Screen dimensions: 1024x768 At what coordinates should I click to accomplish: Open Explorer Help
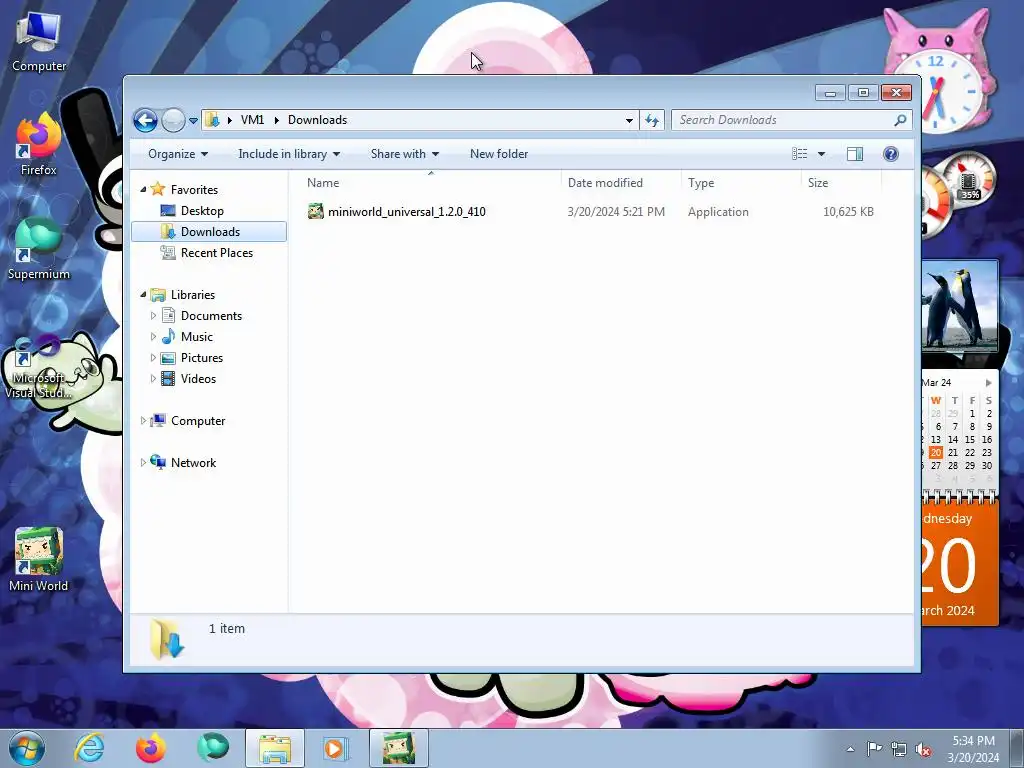(x=891, y=154)
